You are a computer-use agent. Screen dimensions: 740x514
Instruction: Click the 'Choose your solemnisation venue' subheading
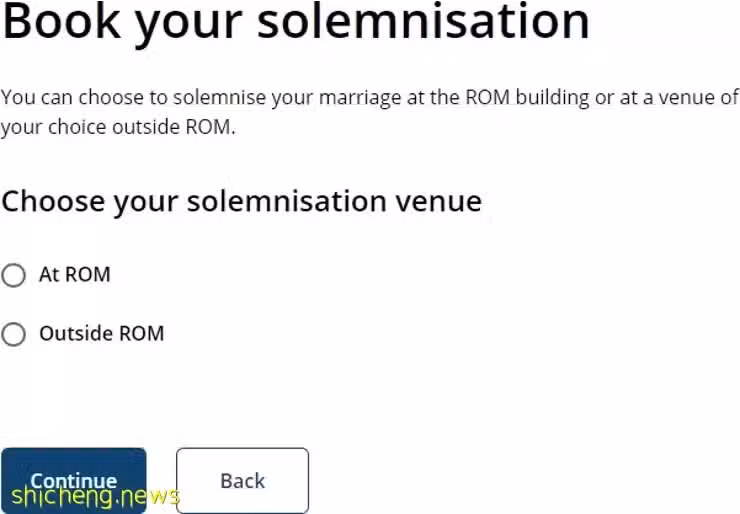pos(242,202)
